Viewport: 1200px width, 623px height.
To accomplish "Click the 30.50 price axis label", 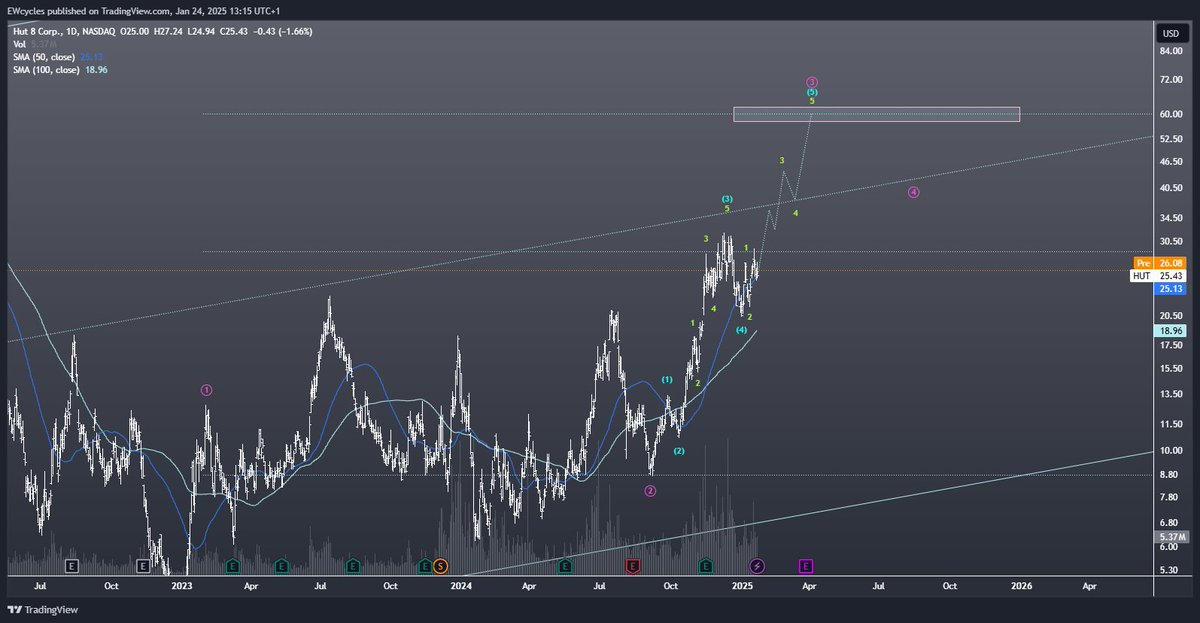I will tap(1170, 242).
